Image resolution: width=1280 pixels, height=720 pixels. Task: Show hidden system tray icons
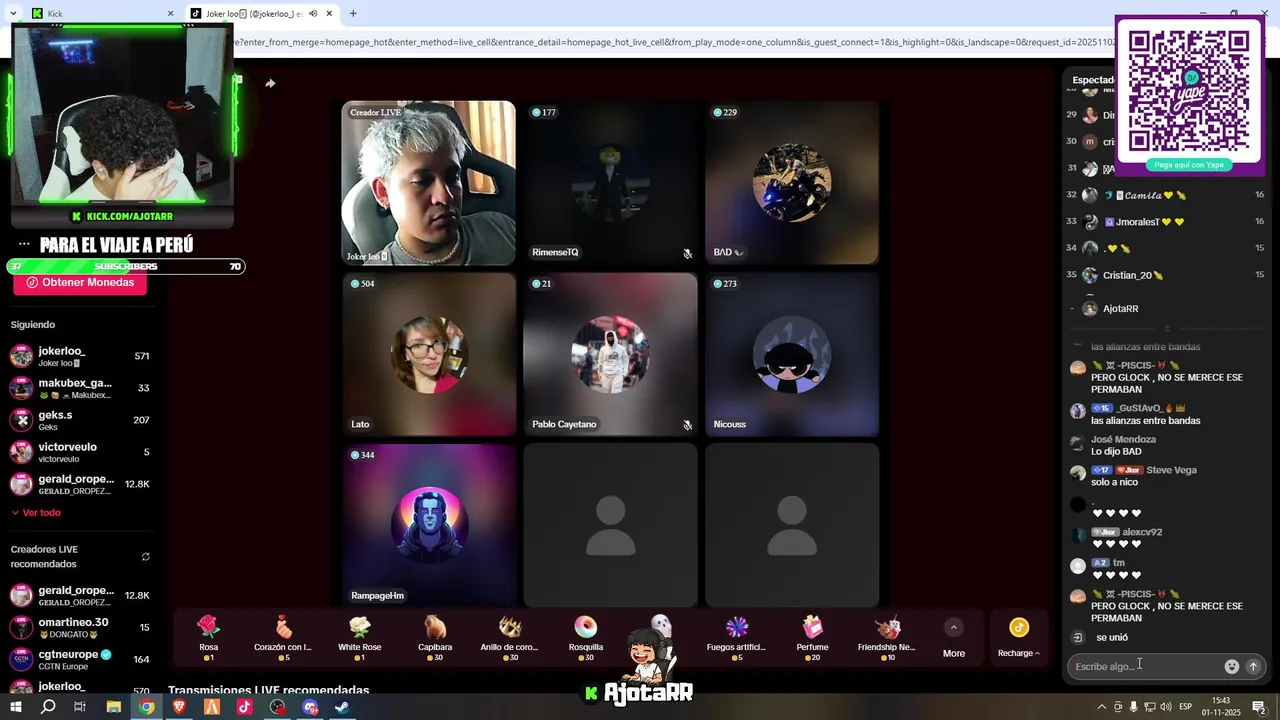[x=1102, y=706]
